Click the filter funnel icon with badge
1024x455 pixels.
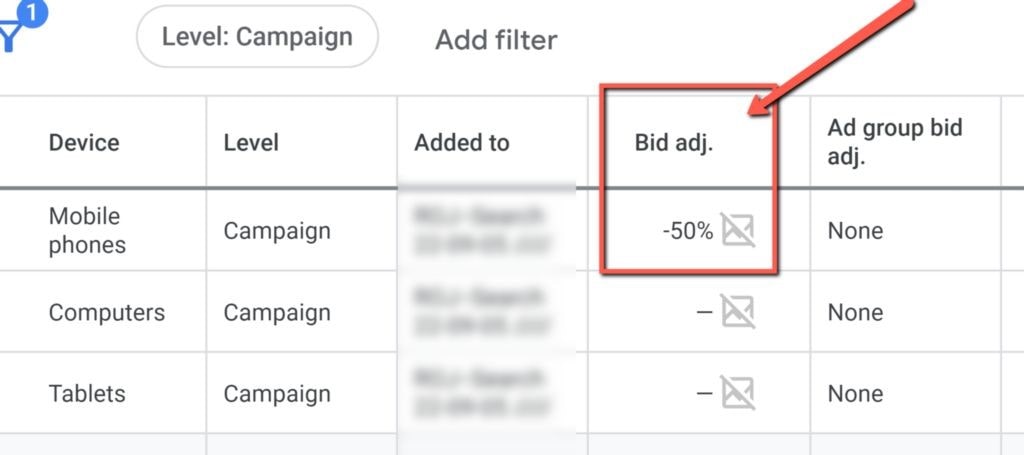(x=18, y=26)
